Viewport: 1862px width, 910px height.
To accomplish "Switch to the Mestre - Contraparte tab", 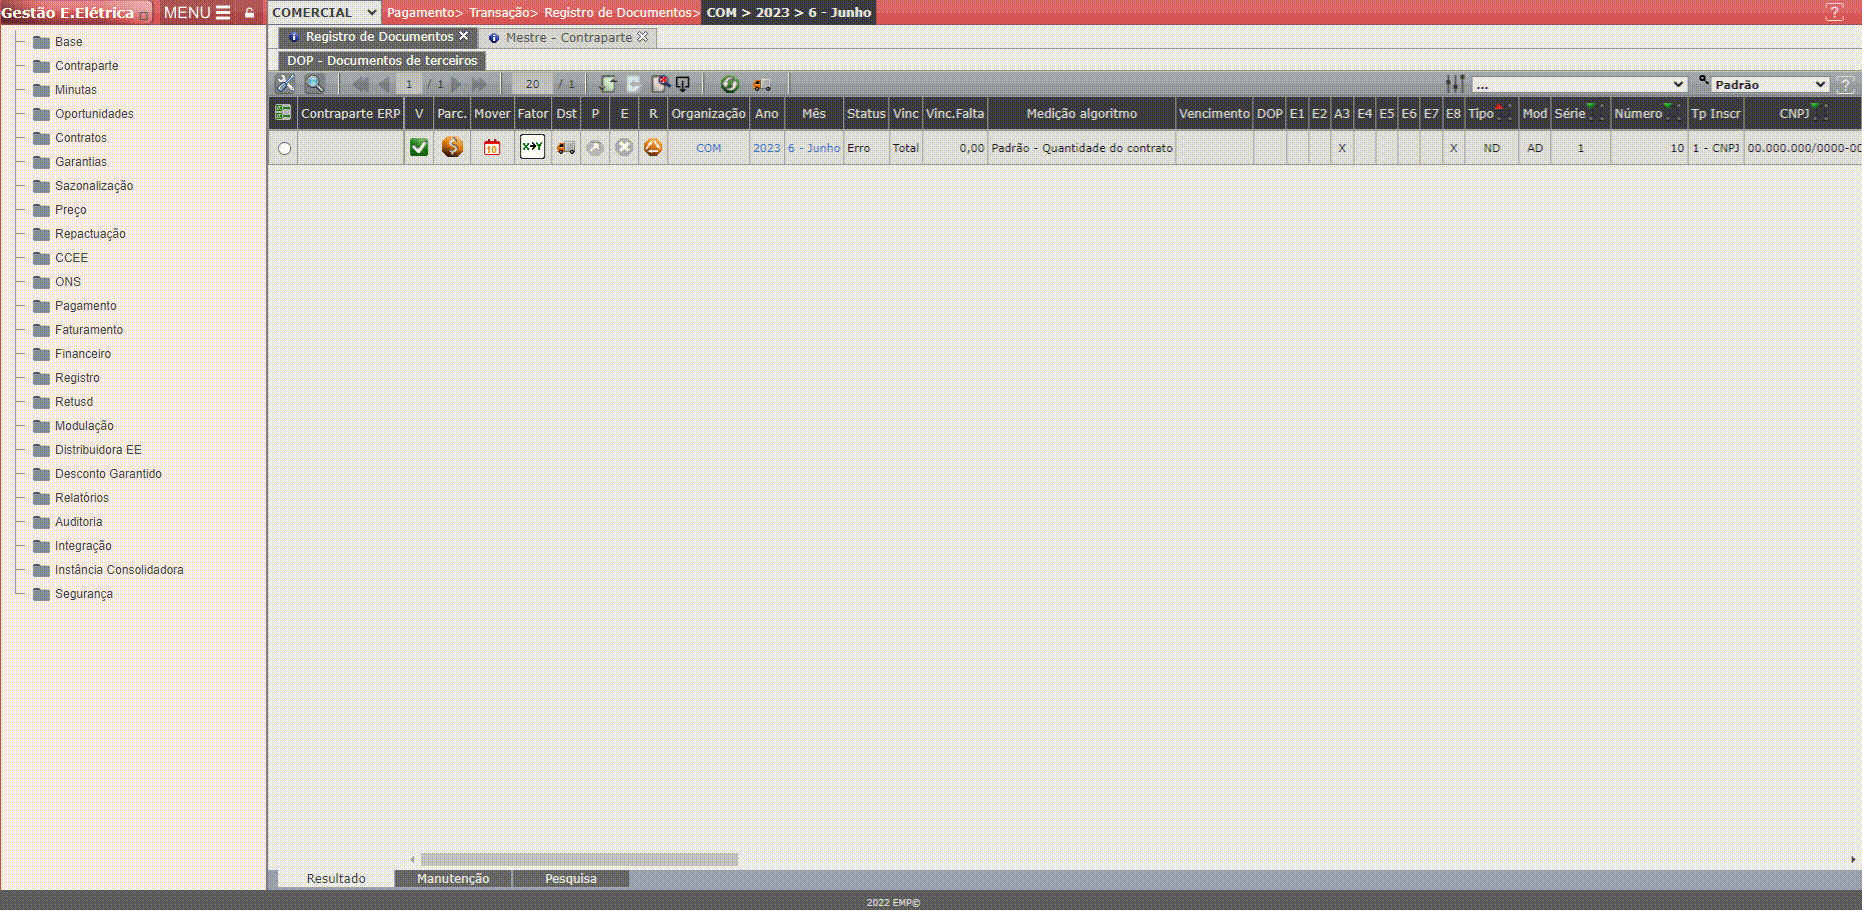I will (x=568, y=38).
